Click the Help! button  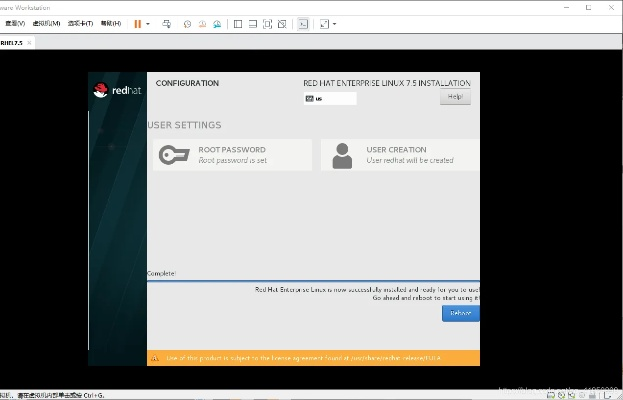pyautogui.click(x=455, y=97)
